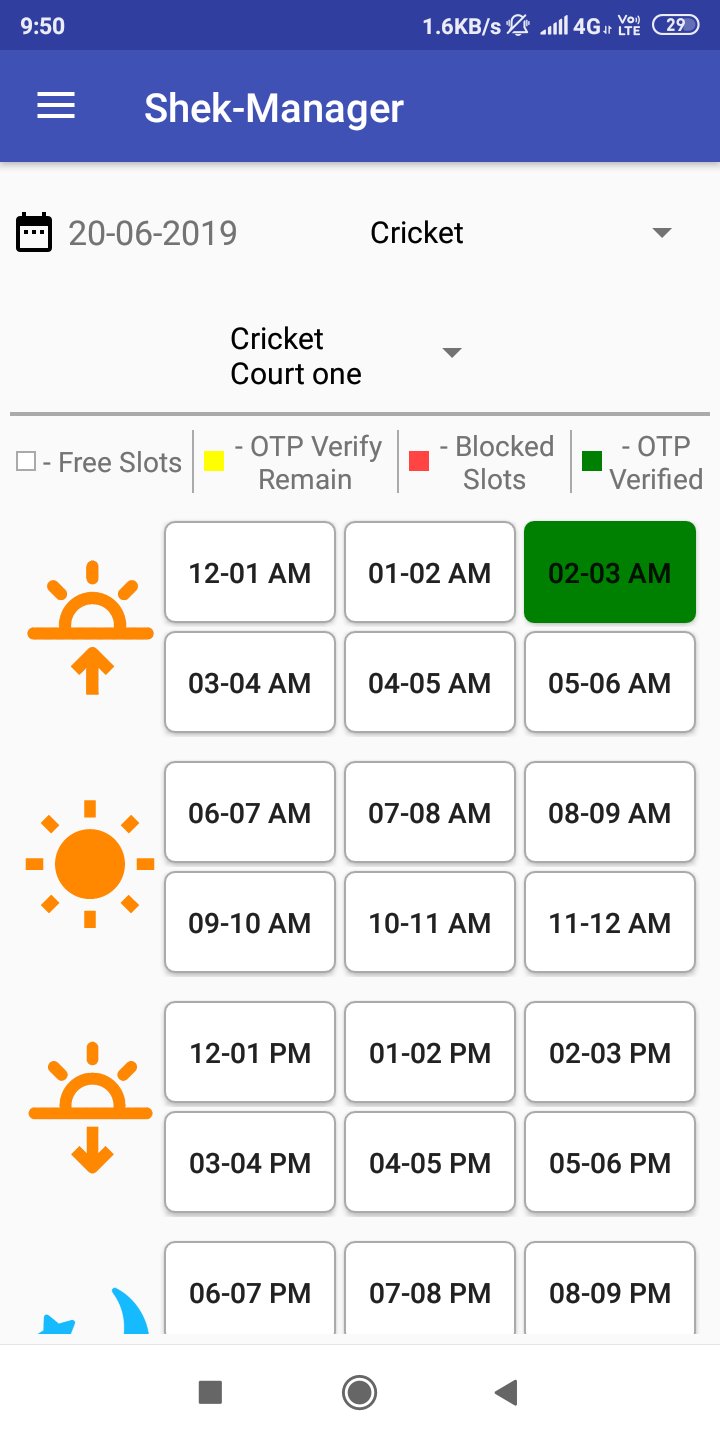Image resolution: width=720 pixels, height=1440 pixels.
Task: Open the Cricket sport dropdown arrow
Action: pyautogui.click(x=661, y=233)
